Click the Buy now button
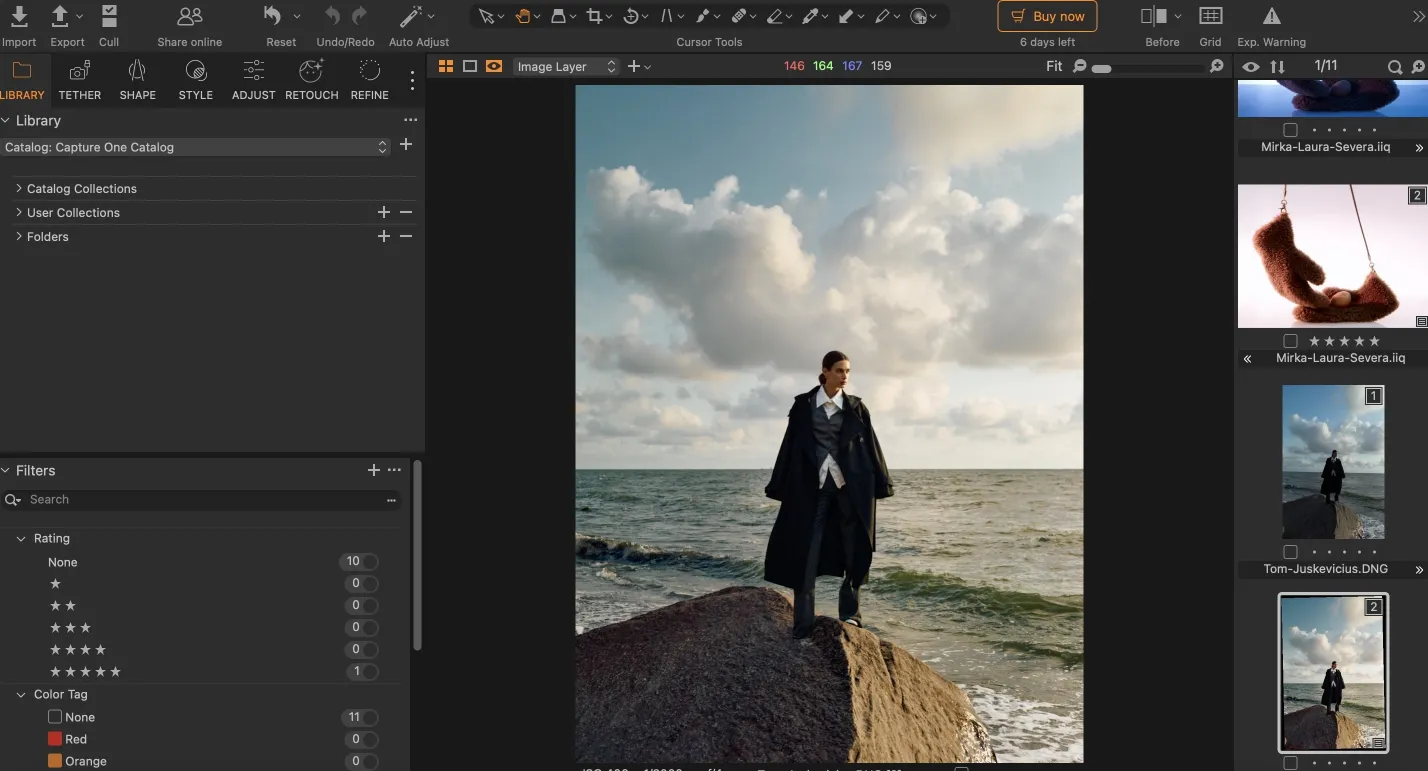Image resolution: width=1428 pixels, height=771 pixels. coord(1047,16)
